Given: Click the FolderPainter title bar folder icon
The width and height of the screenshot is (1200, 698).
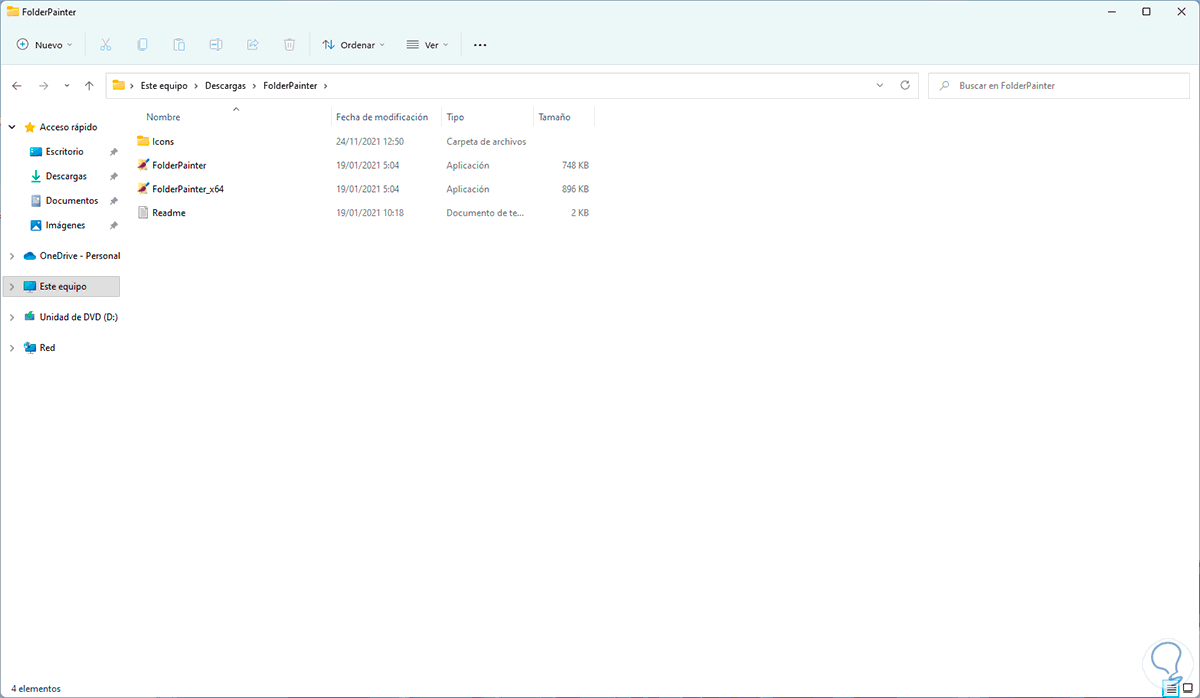Looking at the screenshot, I should coord(12,11).
